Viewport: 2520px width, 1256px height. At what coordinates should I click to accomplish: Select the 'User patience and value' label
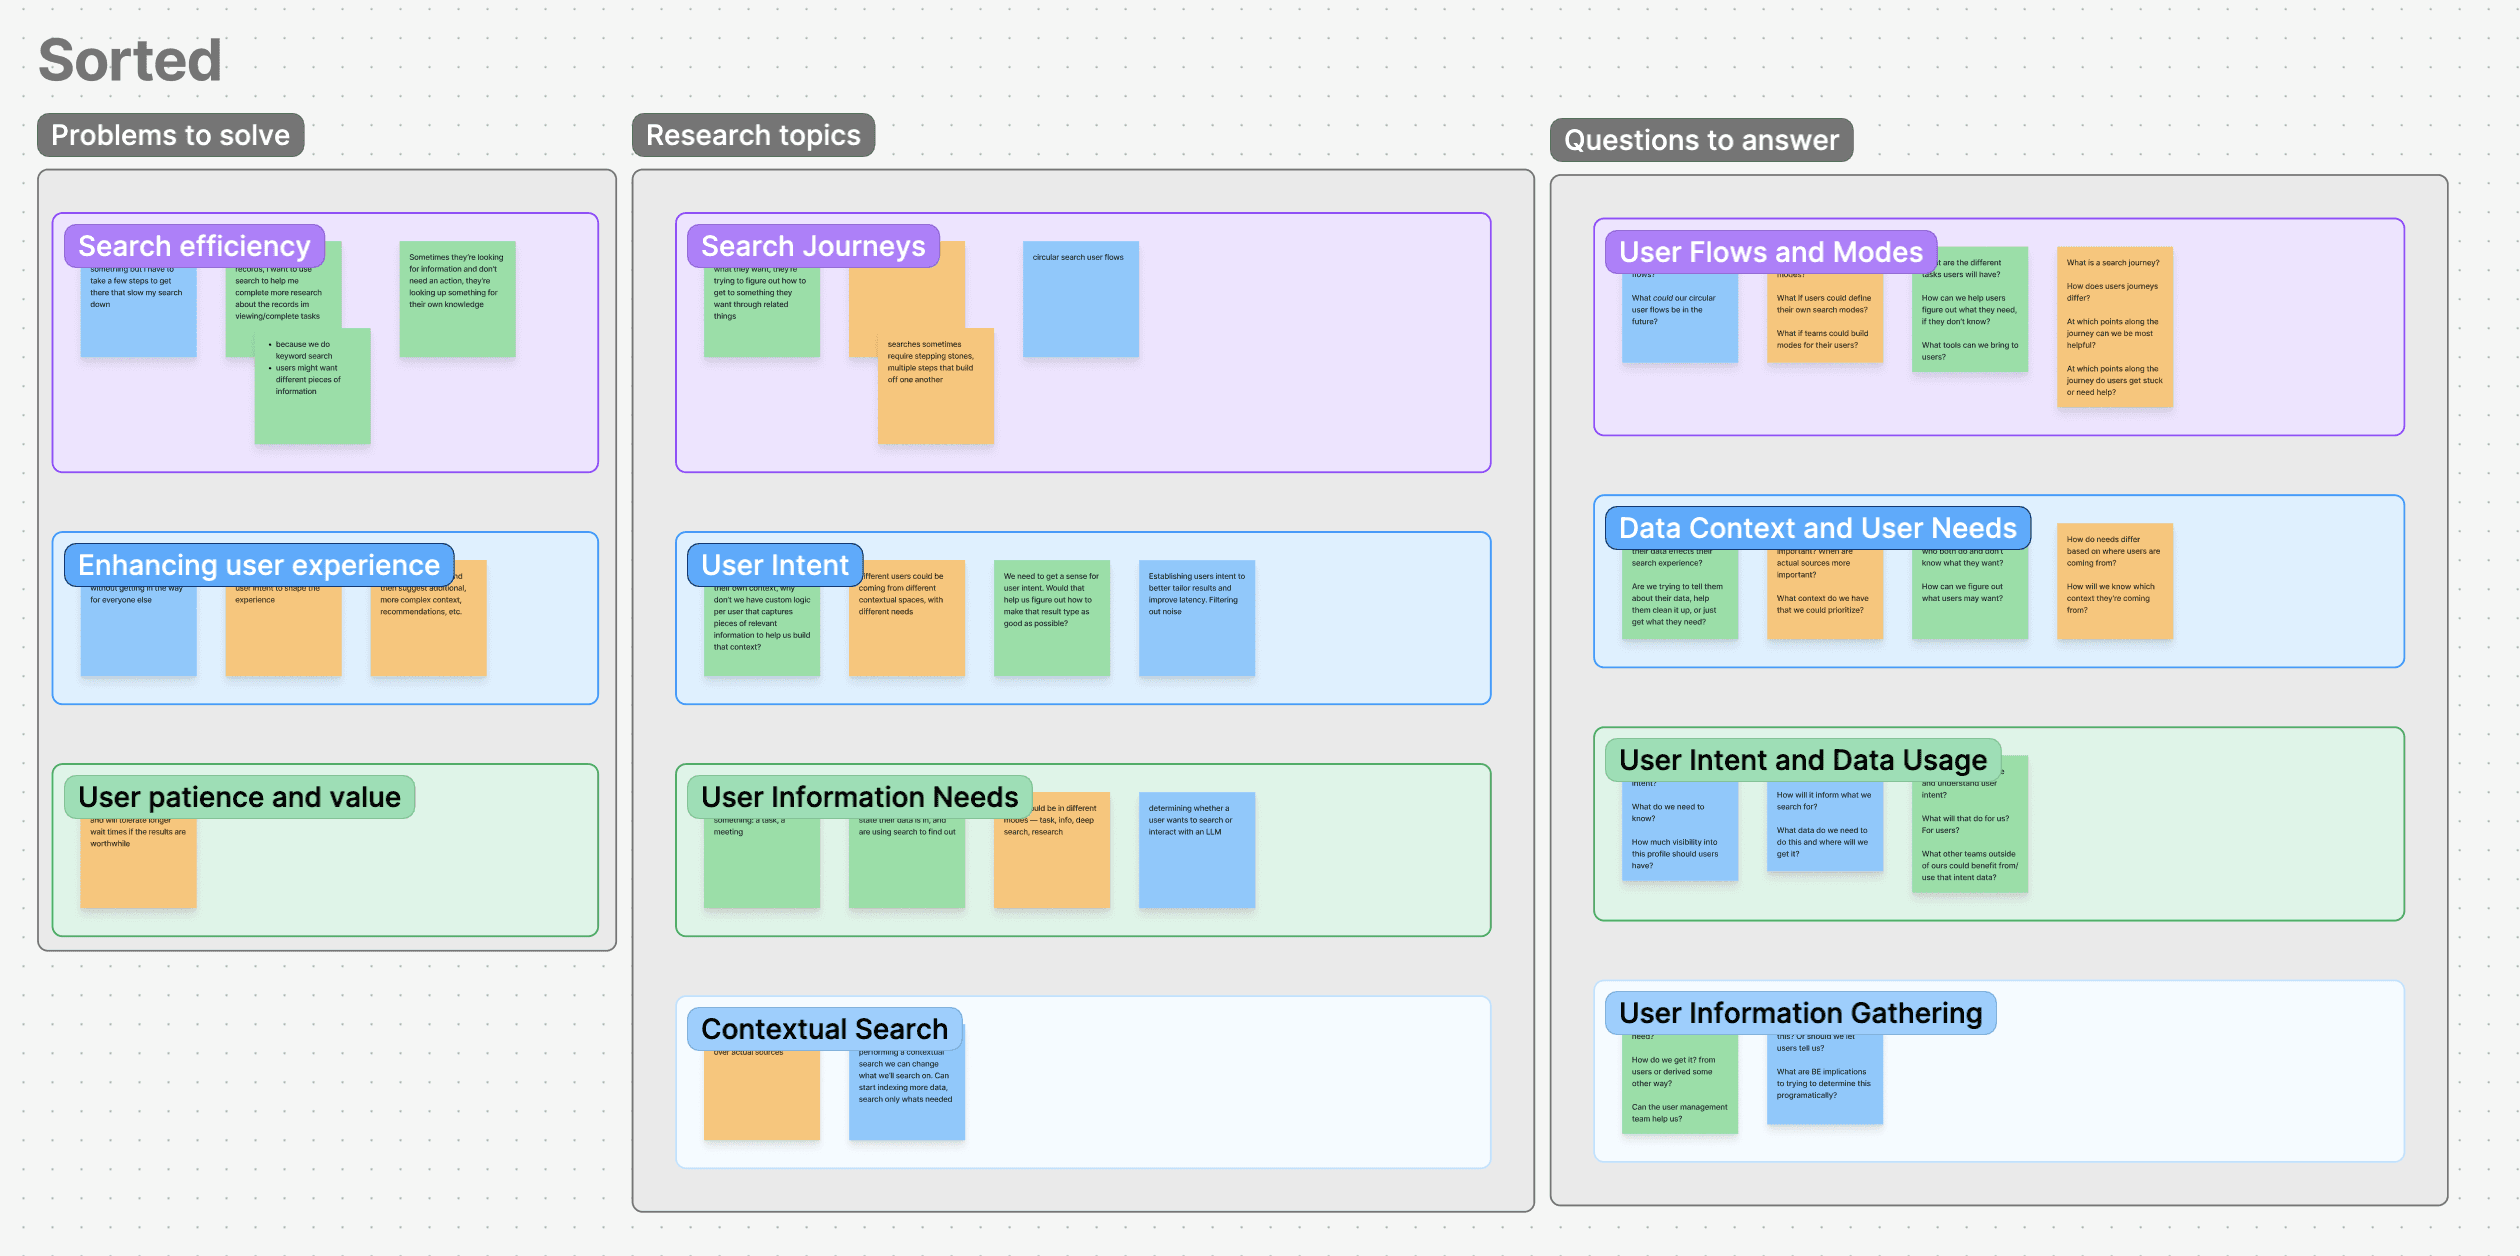click(239, 797)
